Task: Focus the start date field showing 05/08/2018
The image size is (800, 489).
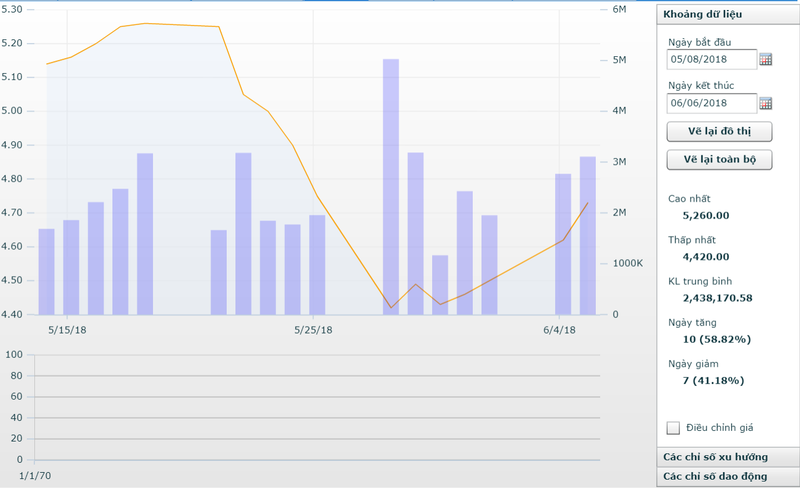Action: [711, 59]
